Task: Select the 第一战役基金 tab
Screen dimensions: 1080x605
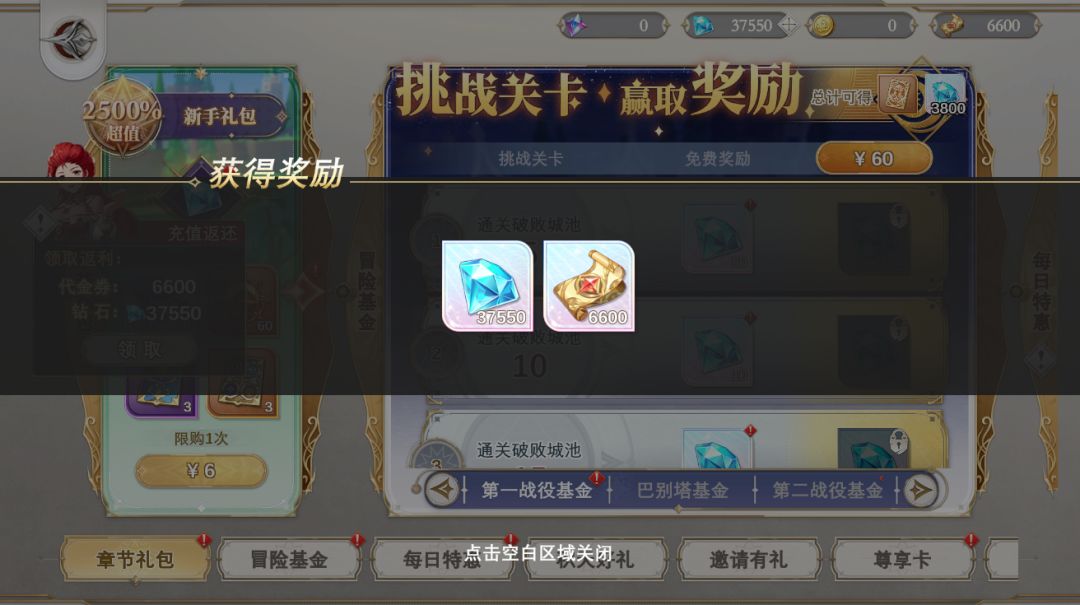Action: click(537, 491)
